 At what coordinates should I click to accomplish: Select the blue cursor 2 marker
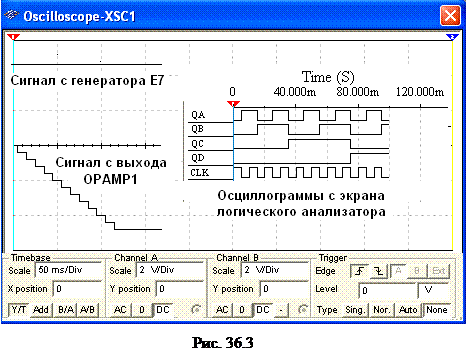click(452, 37)
